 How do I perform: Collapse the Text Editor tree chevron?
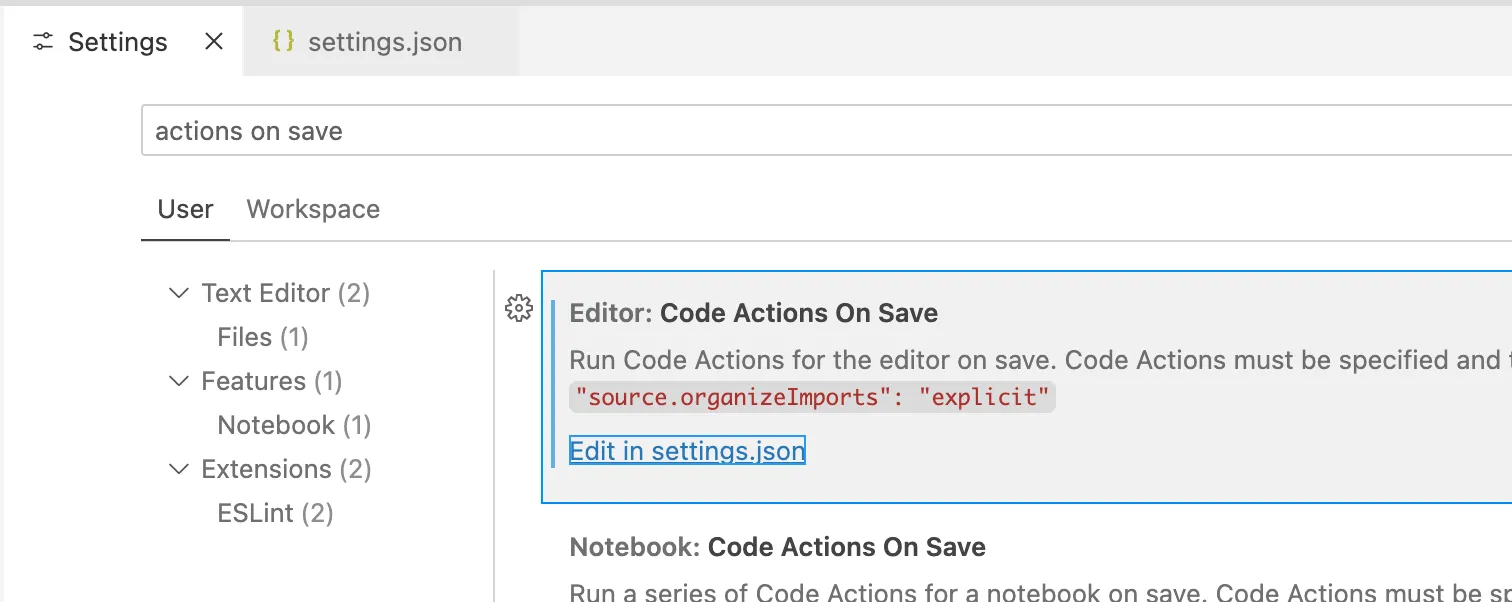tap(179, 293)
